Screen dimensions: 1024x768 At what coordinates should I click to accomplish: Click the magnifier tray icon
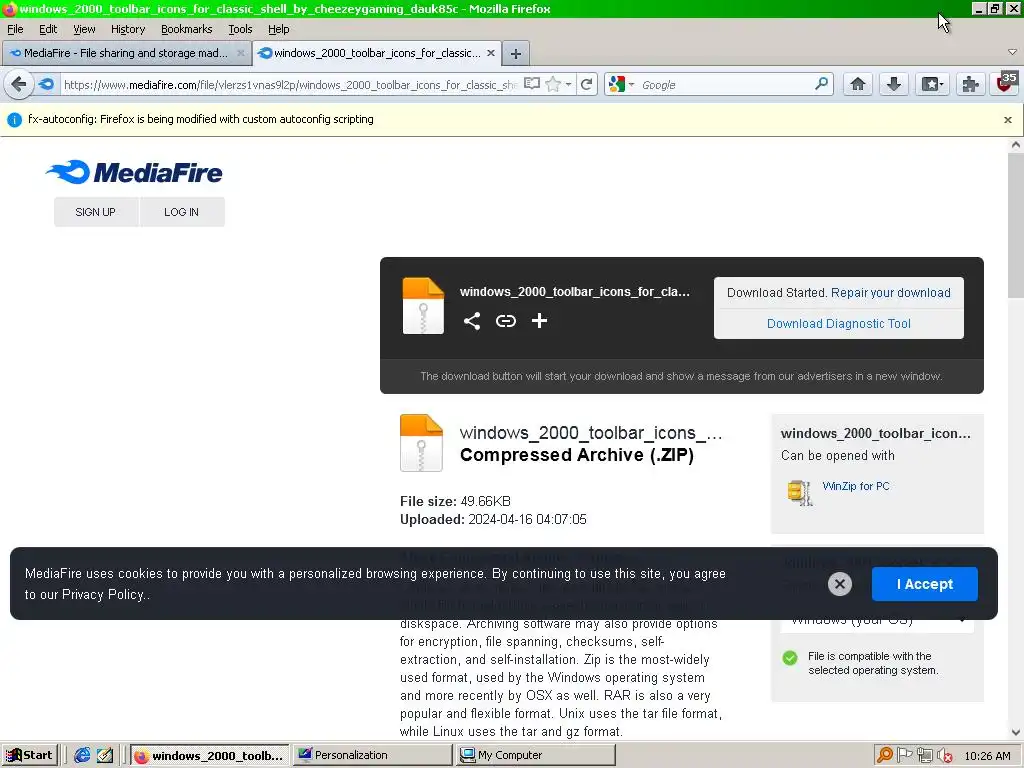click(x=885, y=756)
